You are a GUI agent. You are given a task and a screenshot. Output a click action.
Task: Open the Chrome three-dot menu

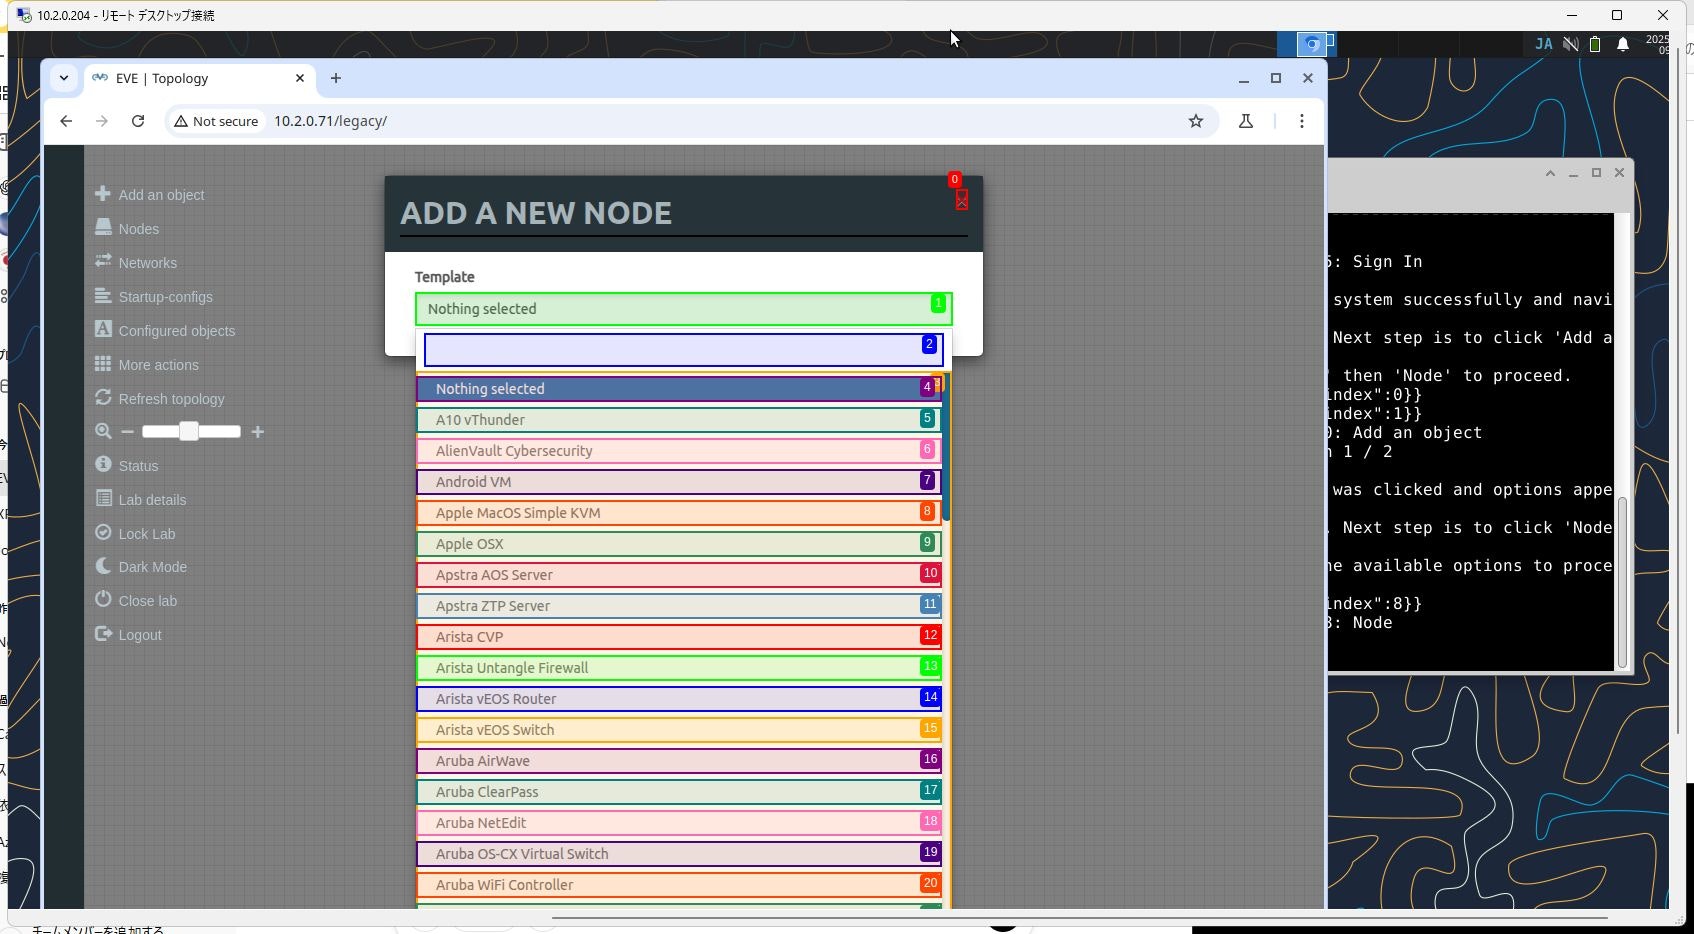[1301, 121]
